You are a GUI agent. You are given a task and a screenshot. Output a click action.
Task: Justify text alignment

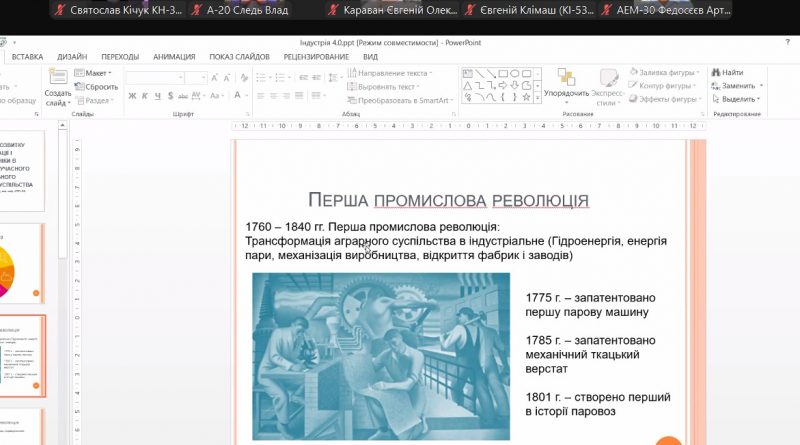(x=299, y=96)
